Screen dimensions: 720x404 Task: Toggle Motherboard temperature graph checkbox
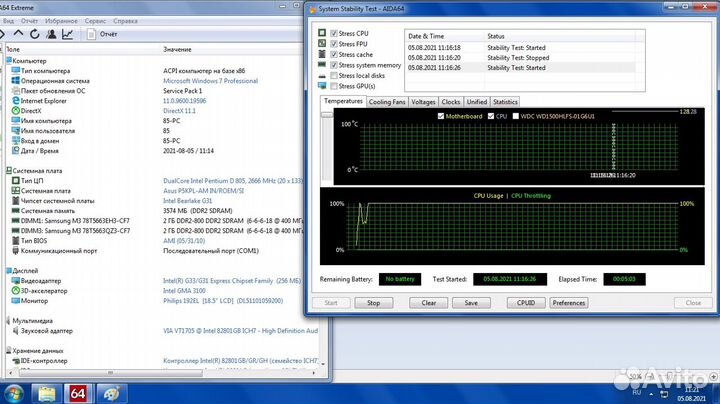[x=441, y=116]
